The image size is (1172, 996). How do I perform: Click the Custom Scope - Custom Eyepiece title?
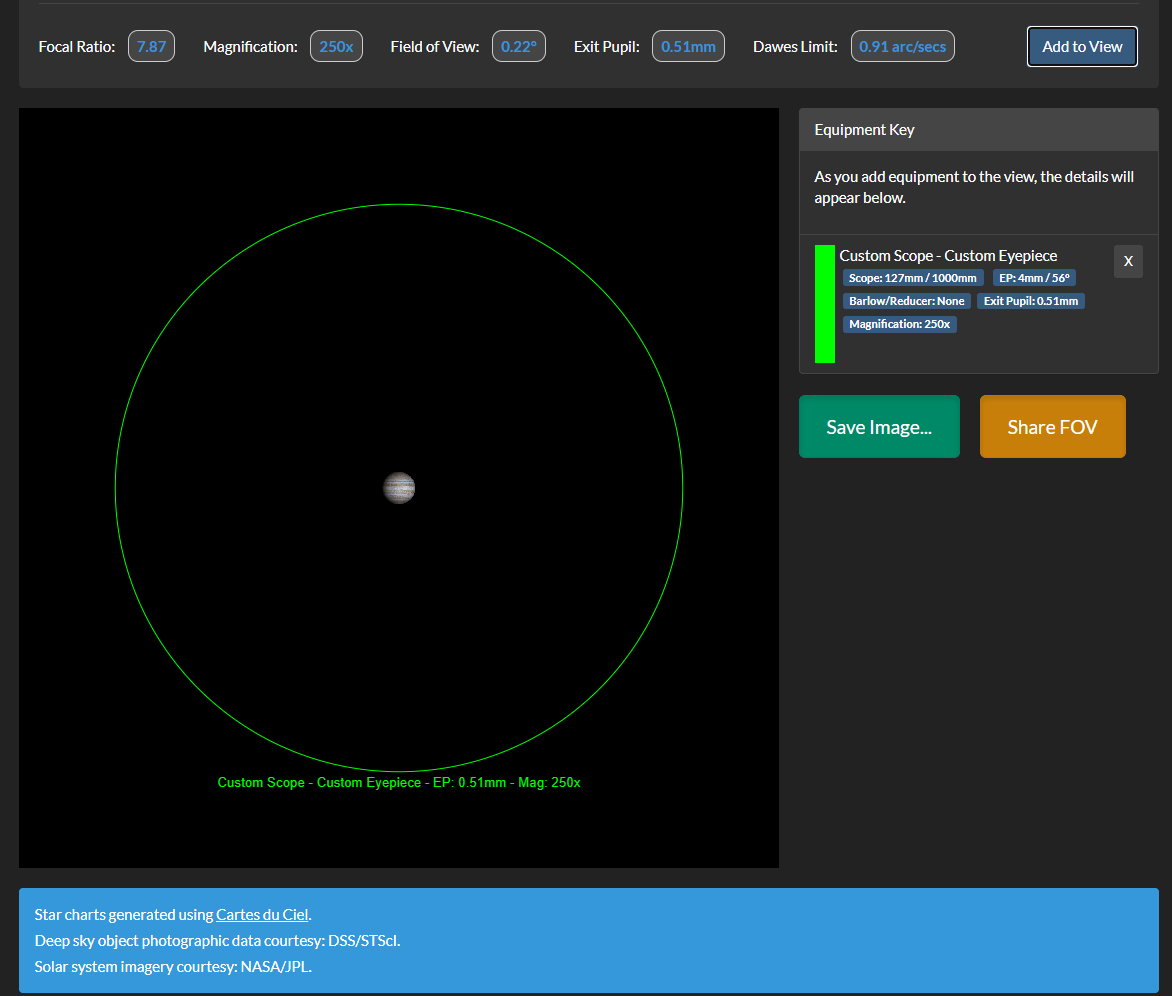click(948, 256)
